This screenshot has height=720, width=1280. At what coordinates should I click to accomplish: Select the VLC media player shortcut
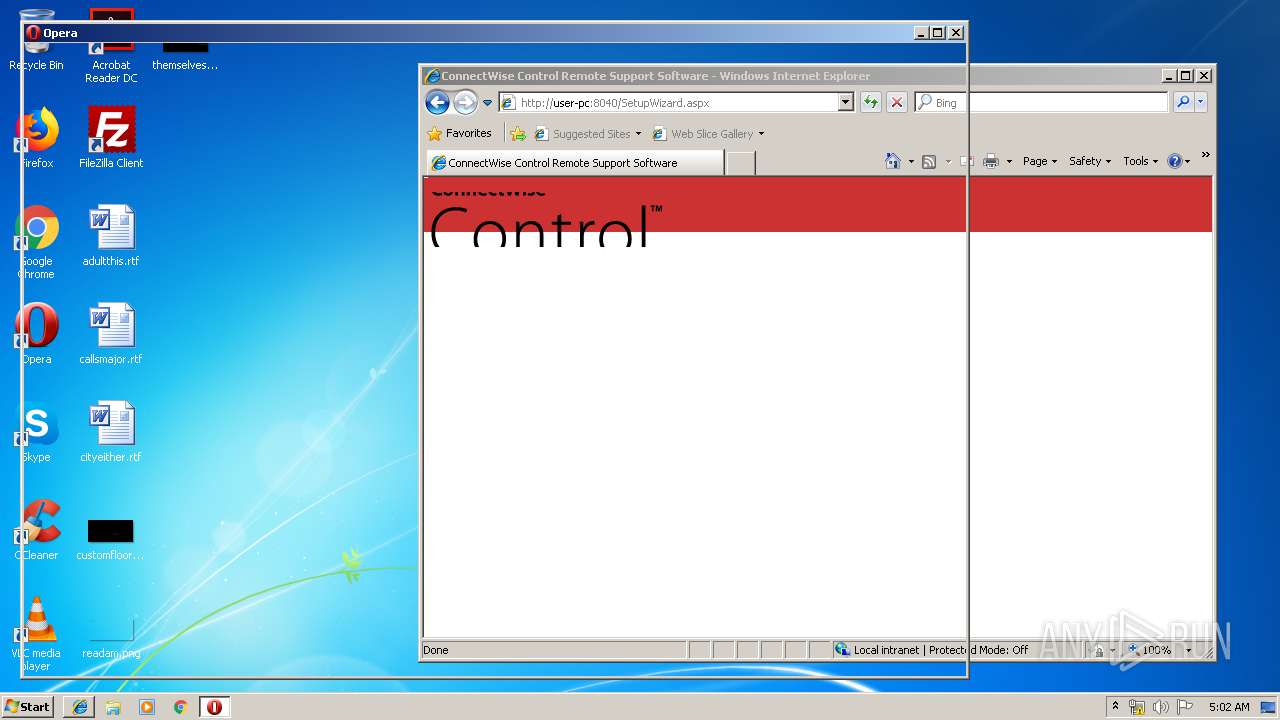(37, 634)
